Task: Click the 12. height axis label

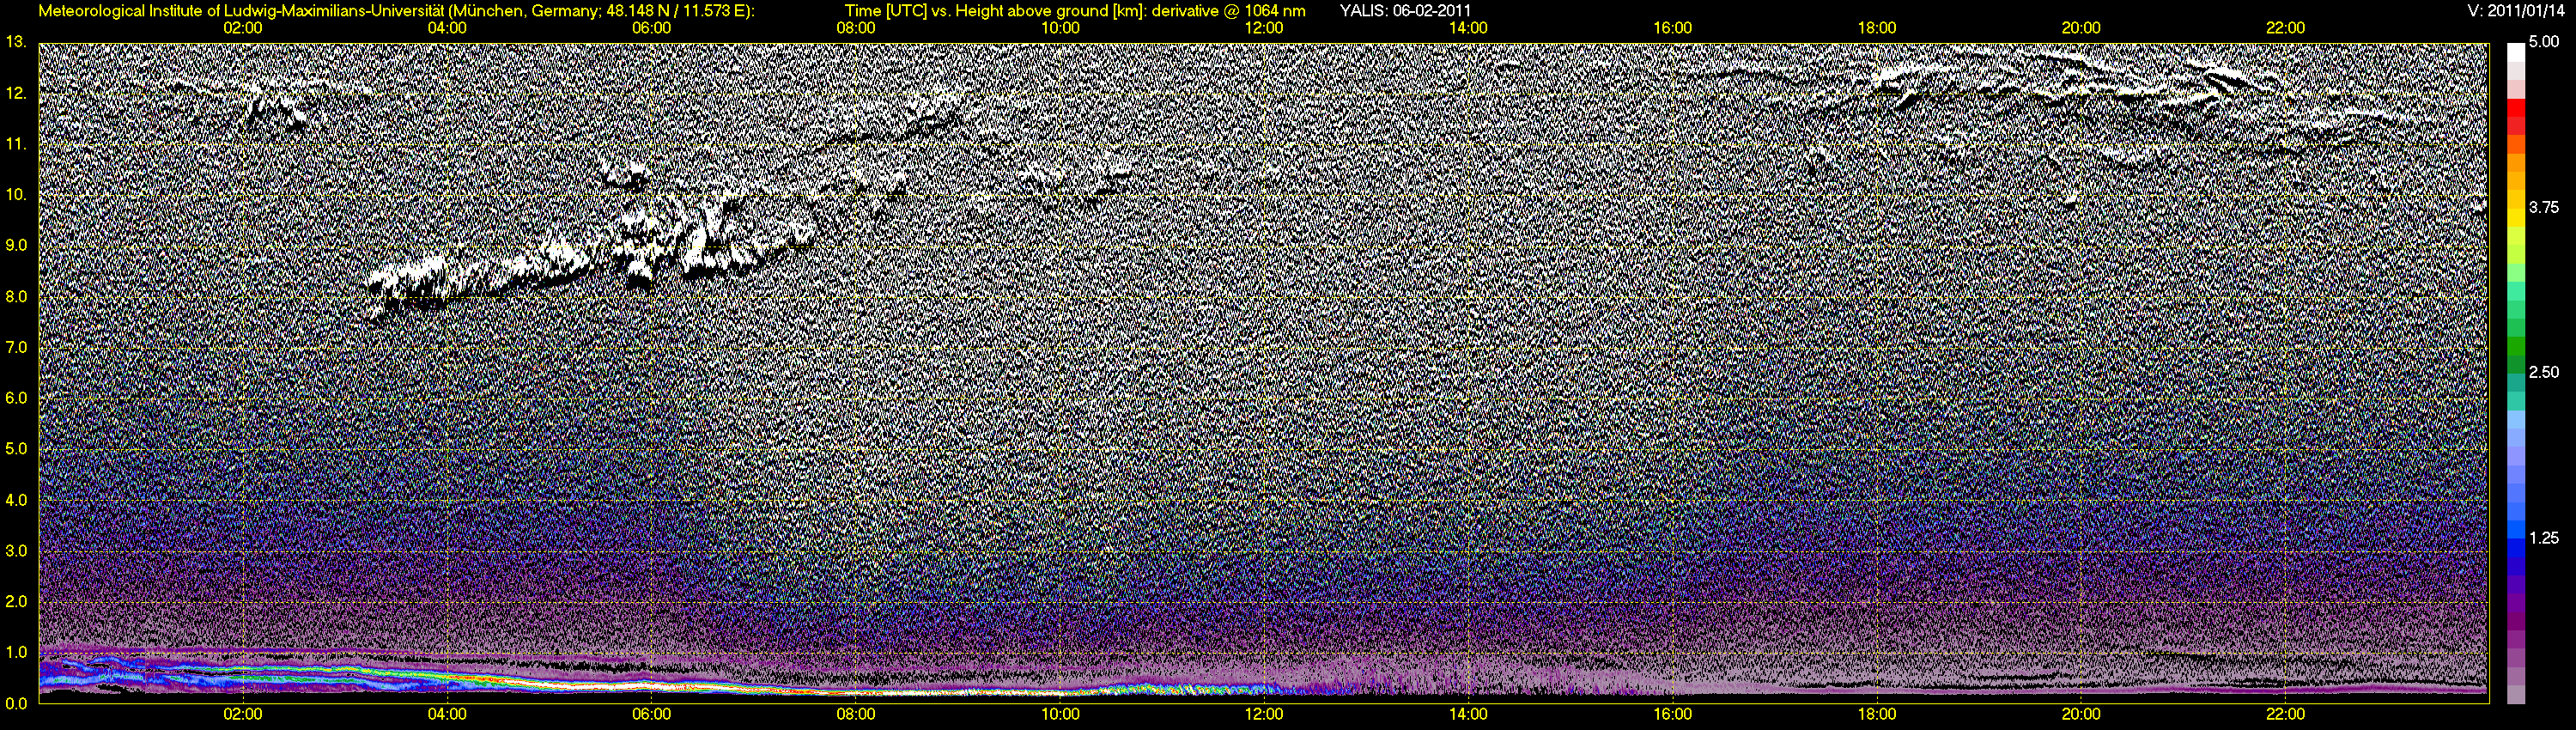Action: (x=16, y=93)
